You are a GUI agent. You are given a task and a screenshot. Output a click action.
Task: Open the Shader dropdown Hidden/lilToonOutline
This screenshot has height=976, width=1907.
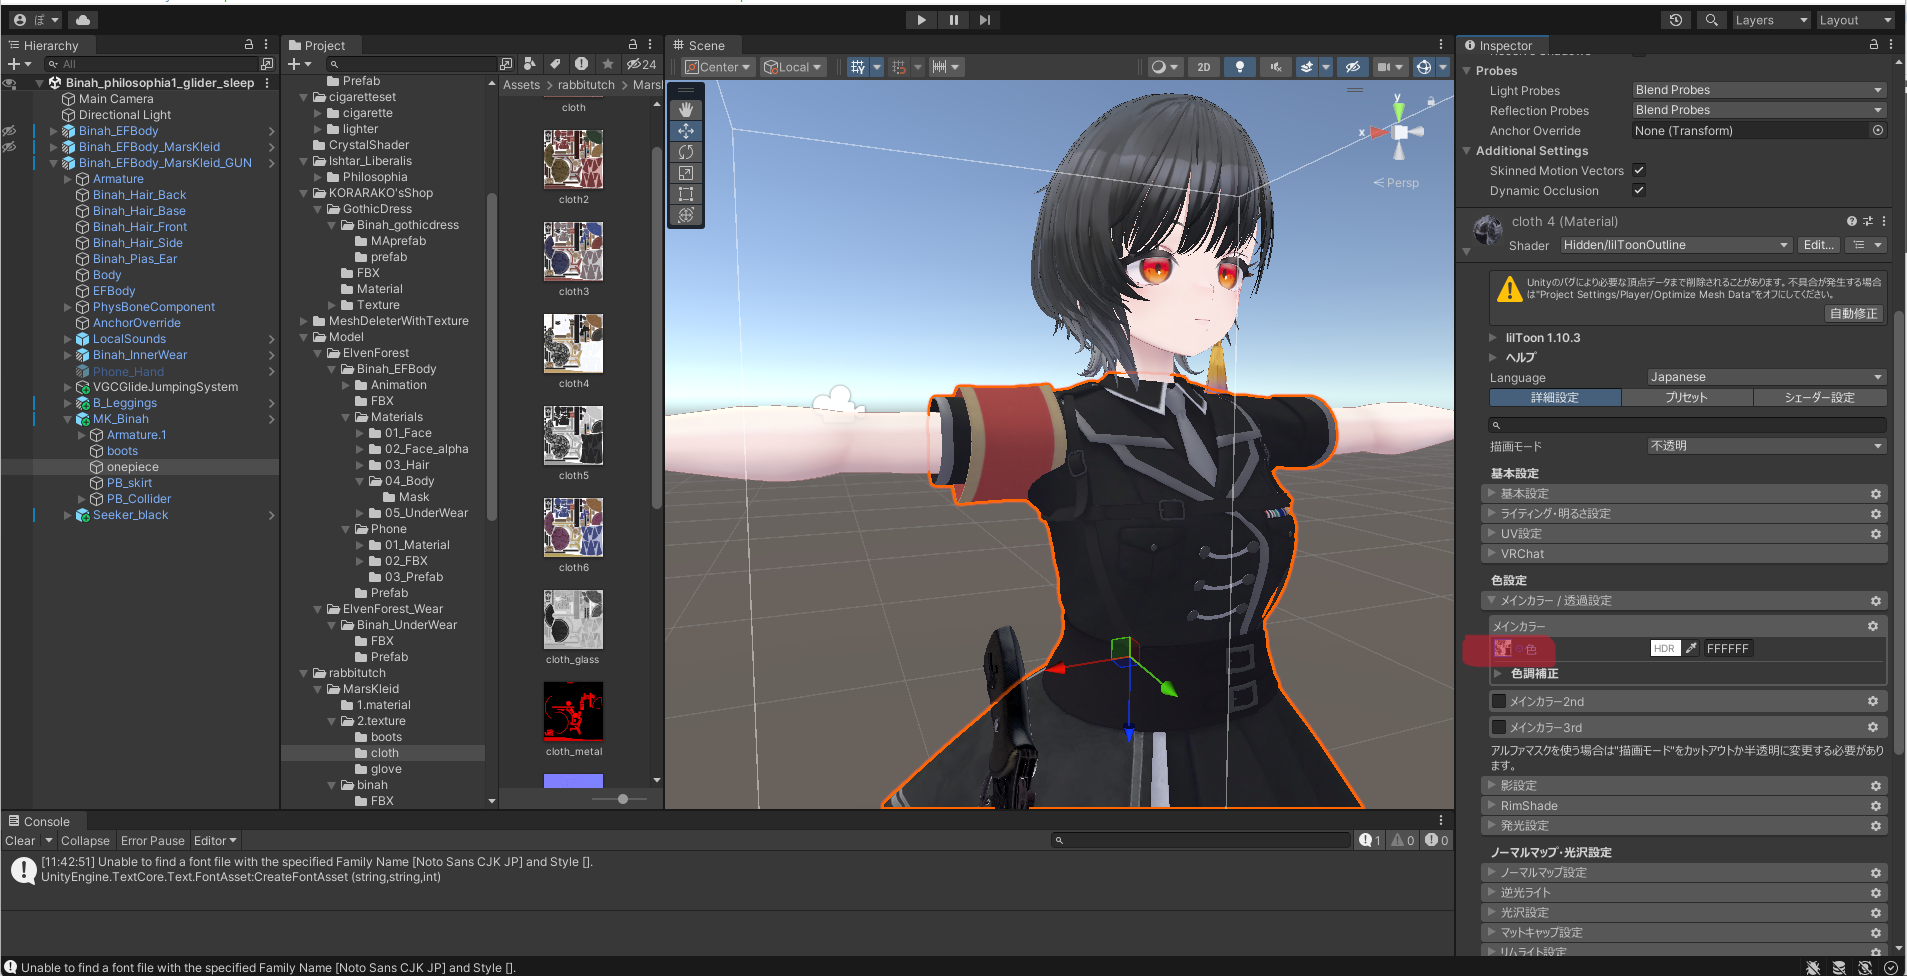[1676, 245]
